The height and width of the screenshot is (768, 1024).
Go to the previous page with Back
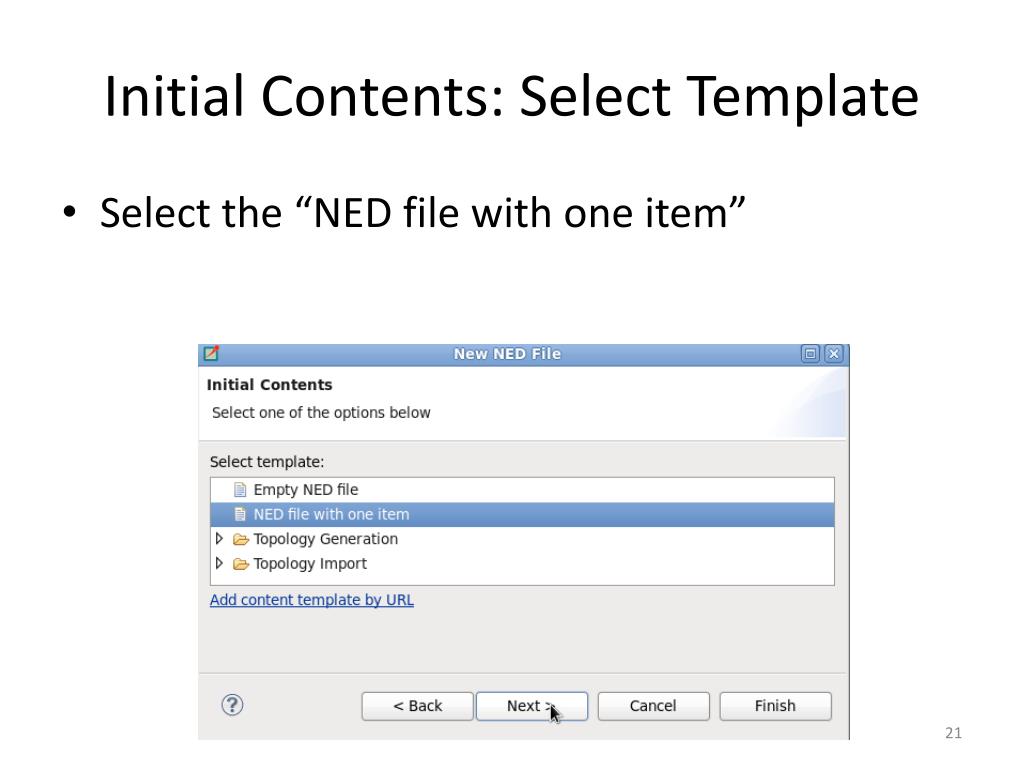pyautogui.click(x=417, y=706)
